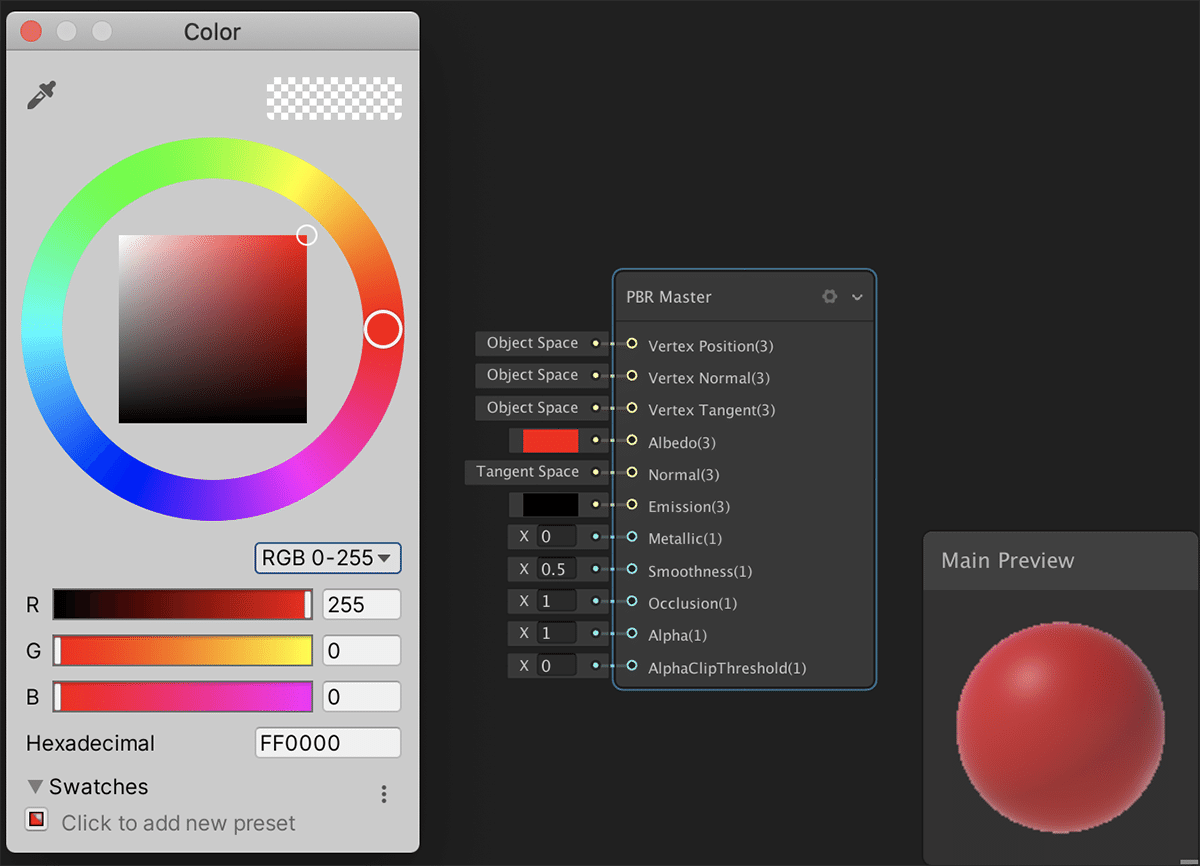Click the AlphaClipThreshold(1) input port
The height and width of the screenshot is (866, 1200).
pyautogui.click(x=632, y=665)
